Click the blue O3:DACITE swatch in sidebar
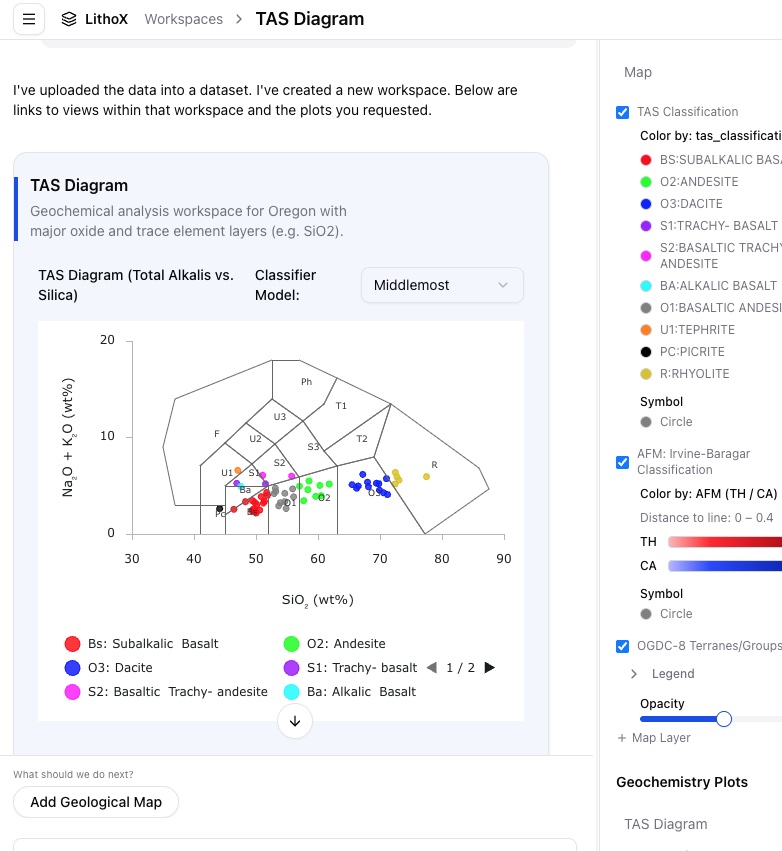782x851 pixels. click(646, 204)
